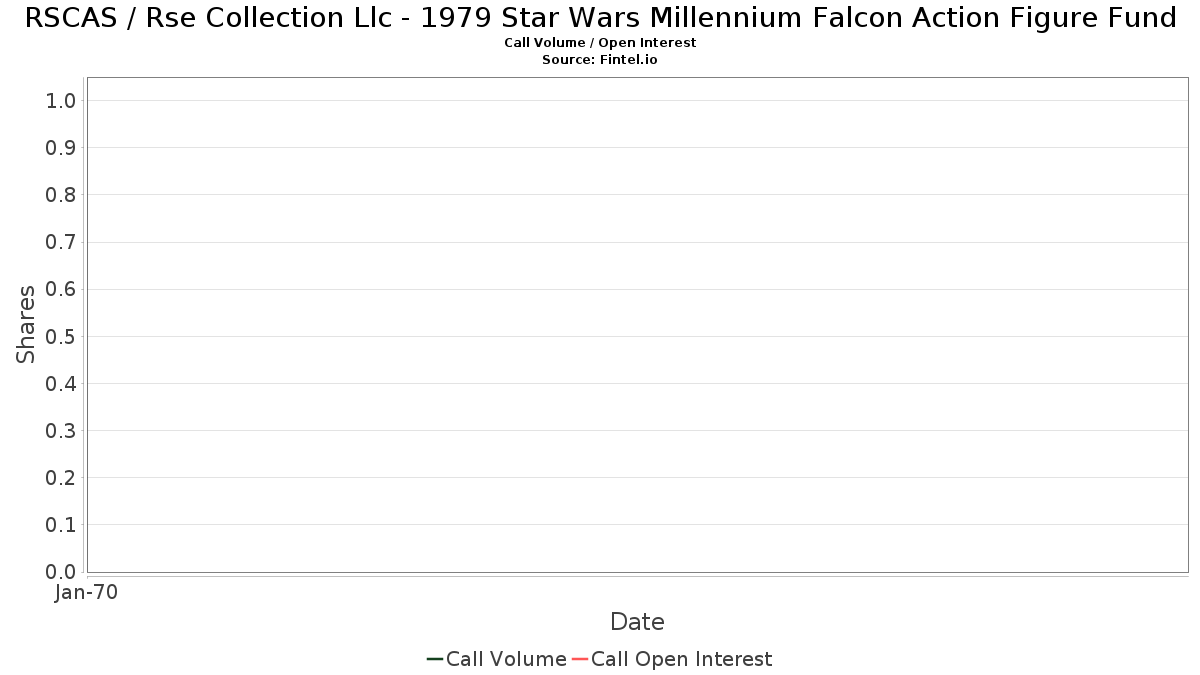Viewport: 1200px width, 675px height.
Task: Click the 'Shares' y-axis title
Action: (26, 324)
